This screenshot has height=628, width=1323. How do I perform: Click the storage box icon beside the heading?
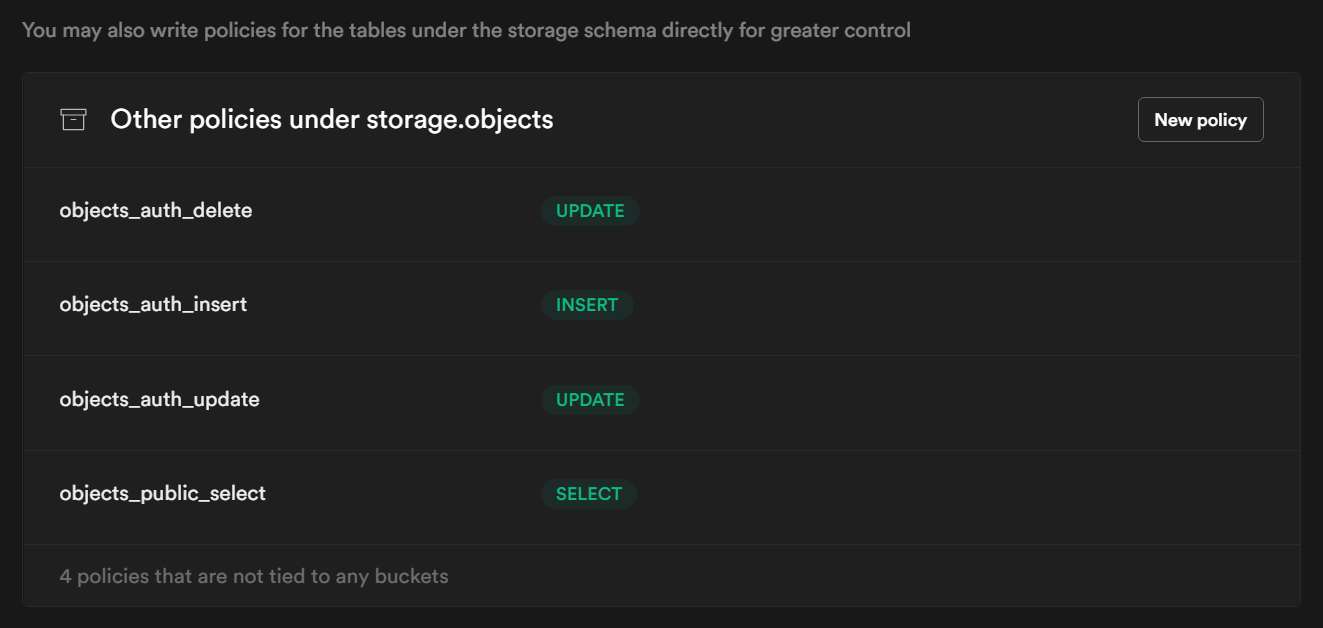[x=72, y=119]
